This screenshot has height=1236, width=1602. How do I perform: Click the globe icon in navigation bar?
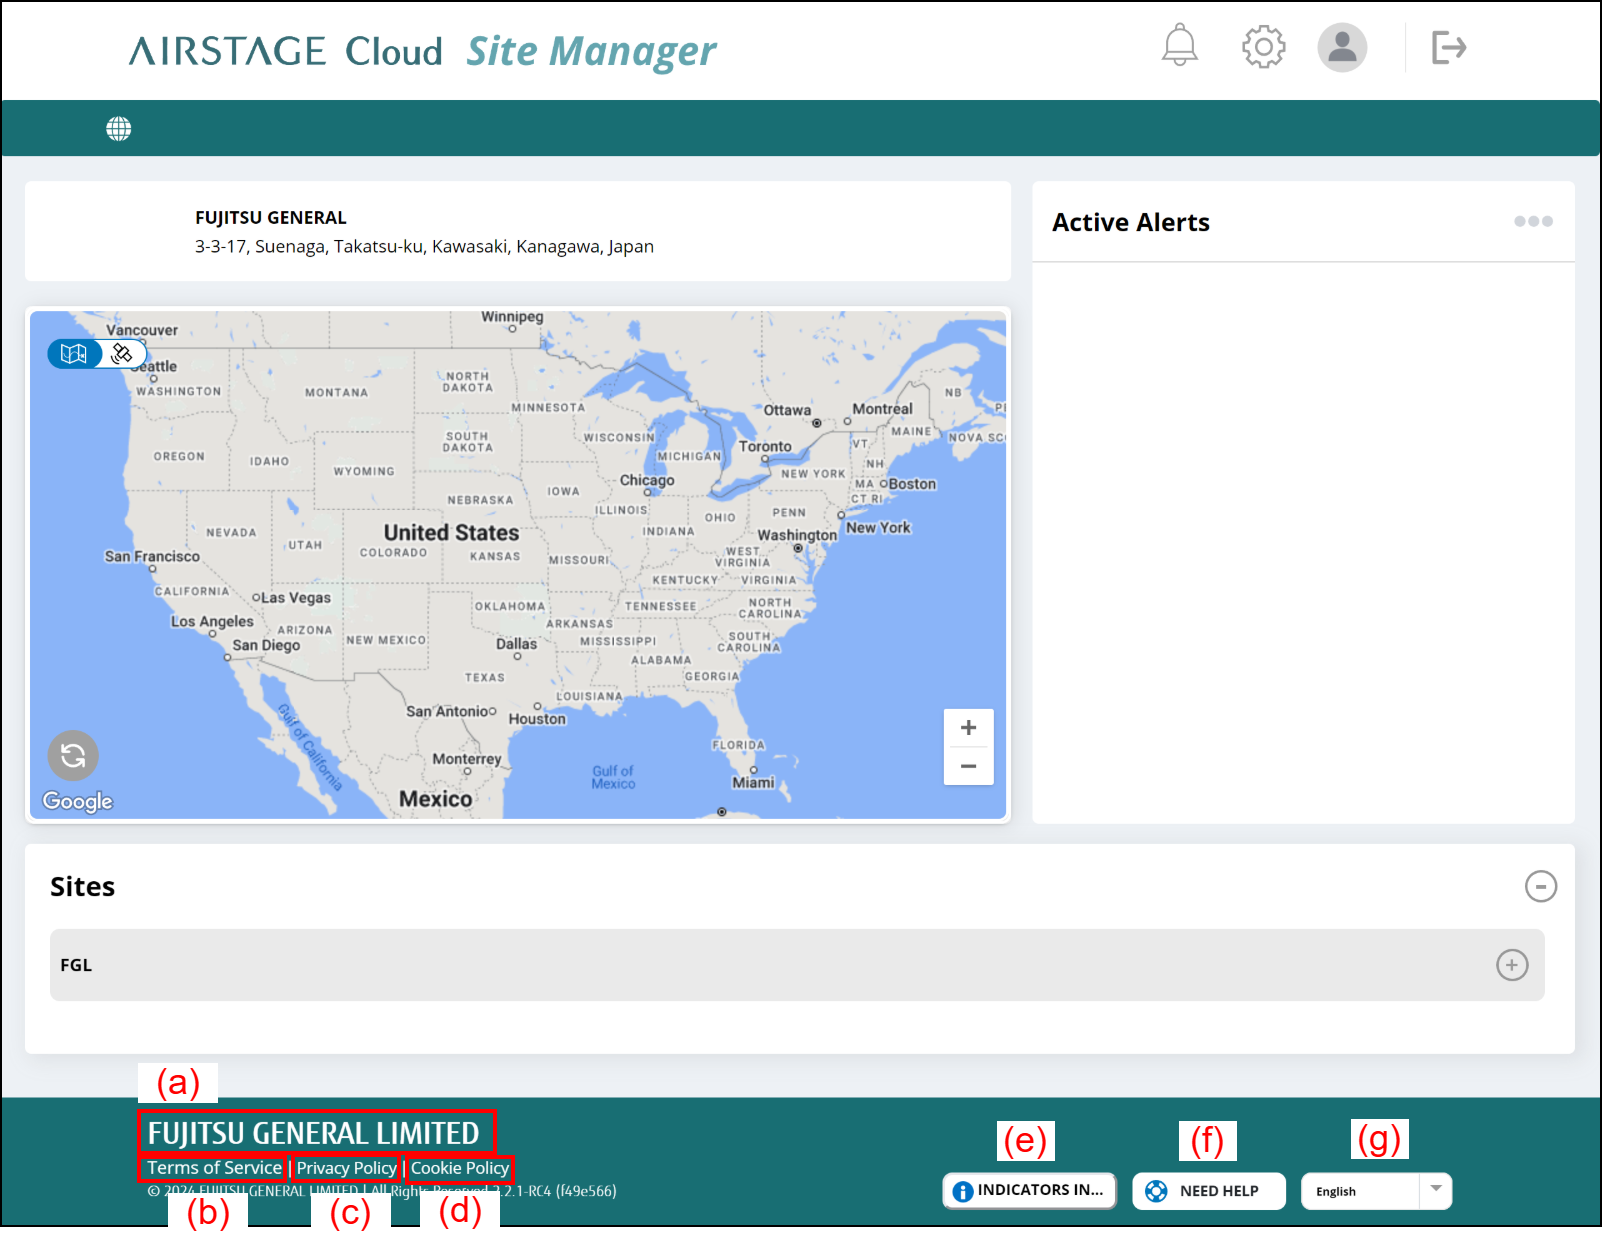(x=119, y=129)
